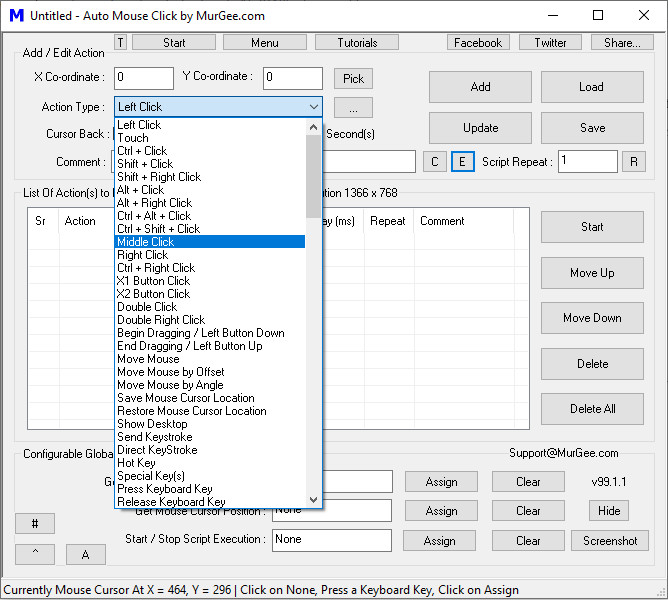Pick X2 Button Click
The width and height of the screenshot is (668, 600).
tap(210, 294)
